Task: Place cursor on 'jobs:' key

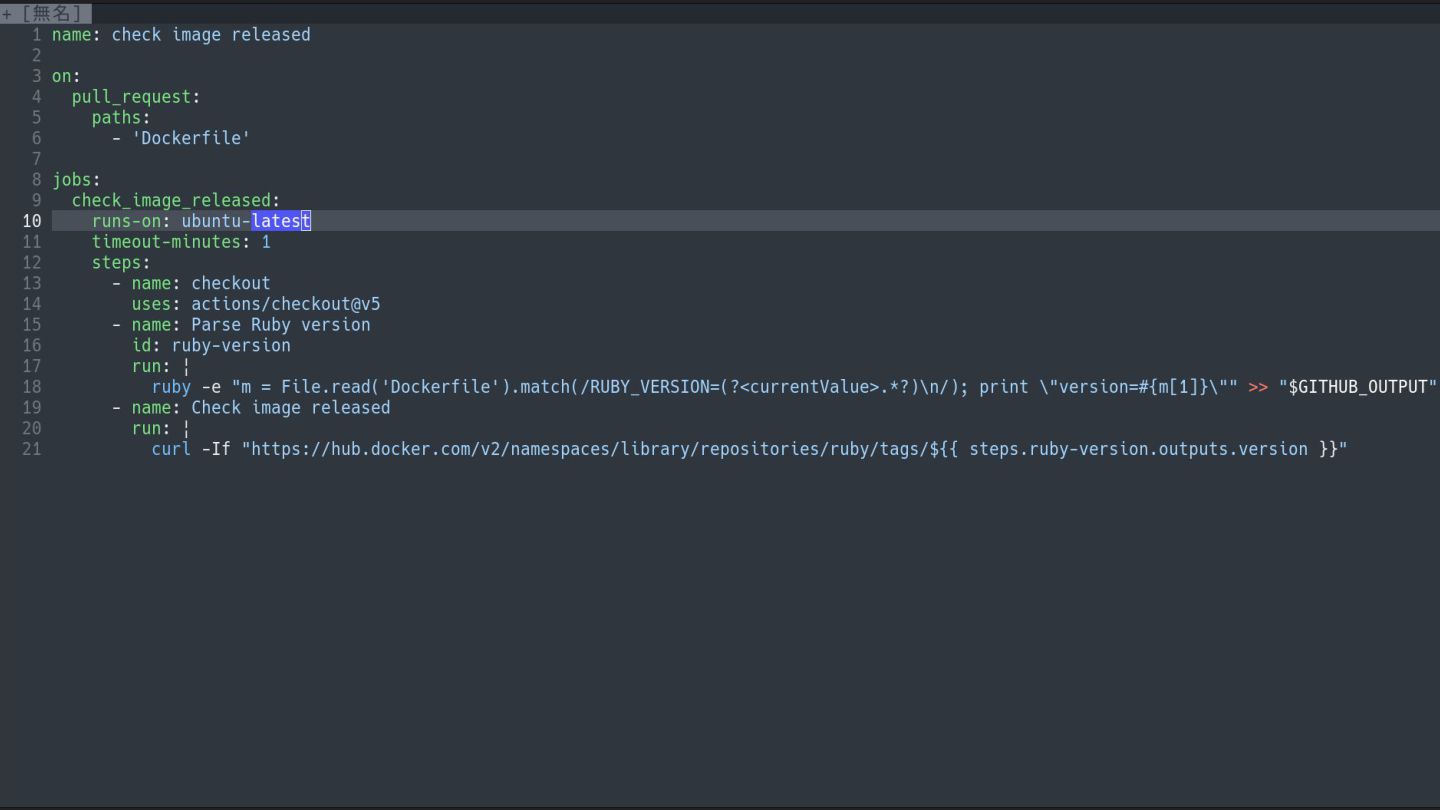Action: tap(76, 180)
